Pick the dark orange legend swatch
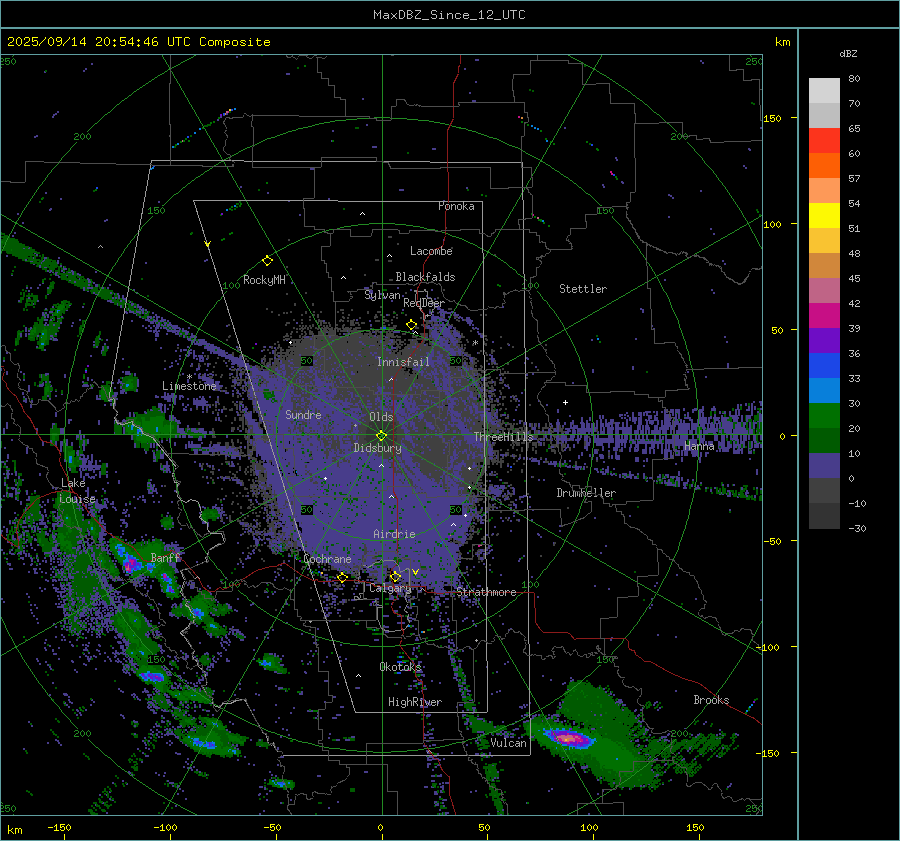This screenshot has height=841, width=900. click(824, 165)
